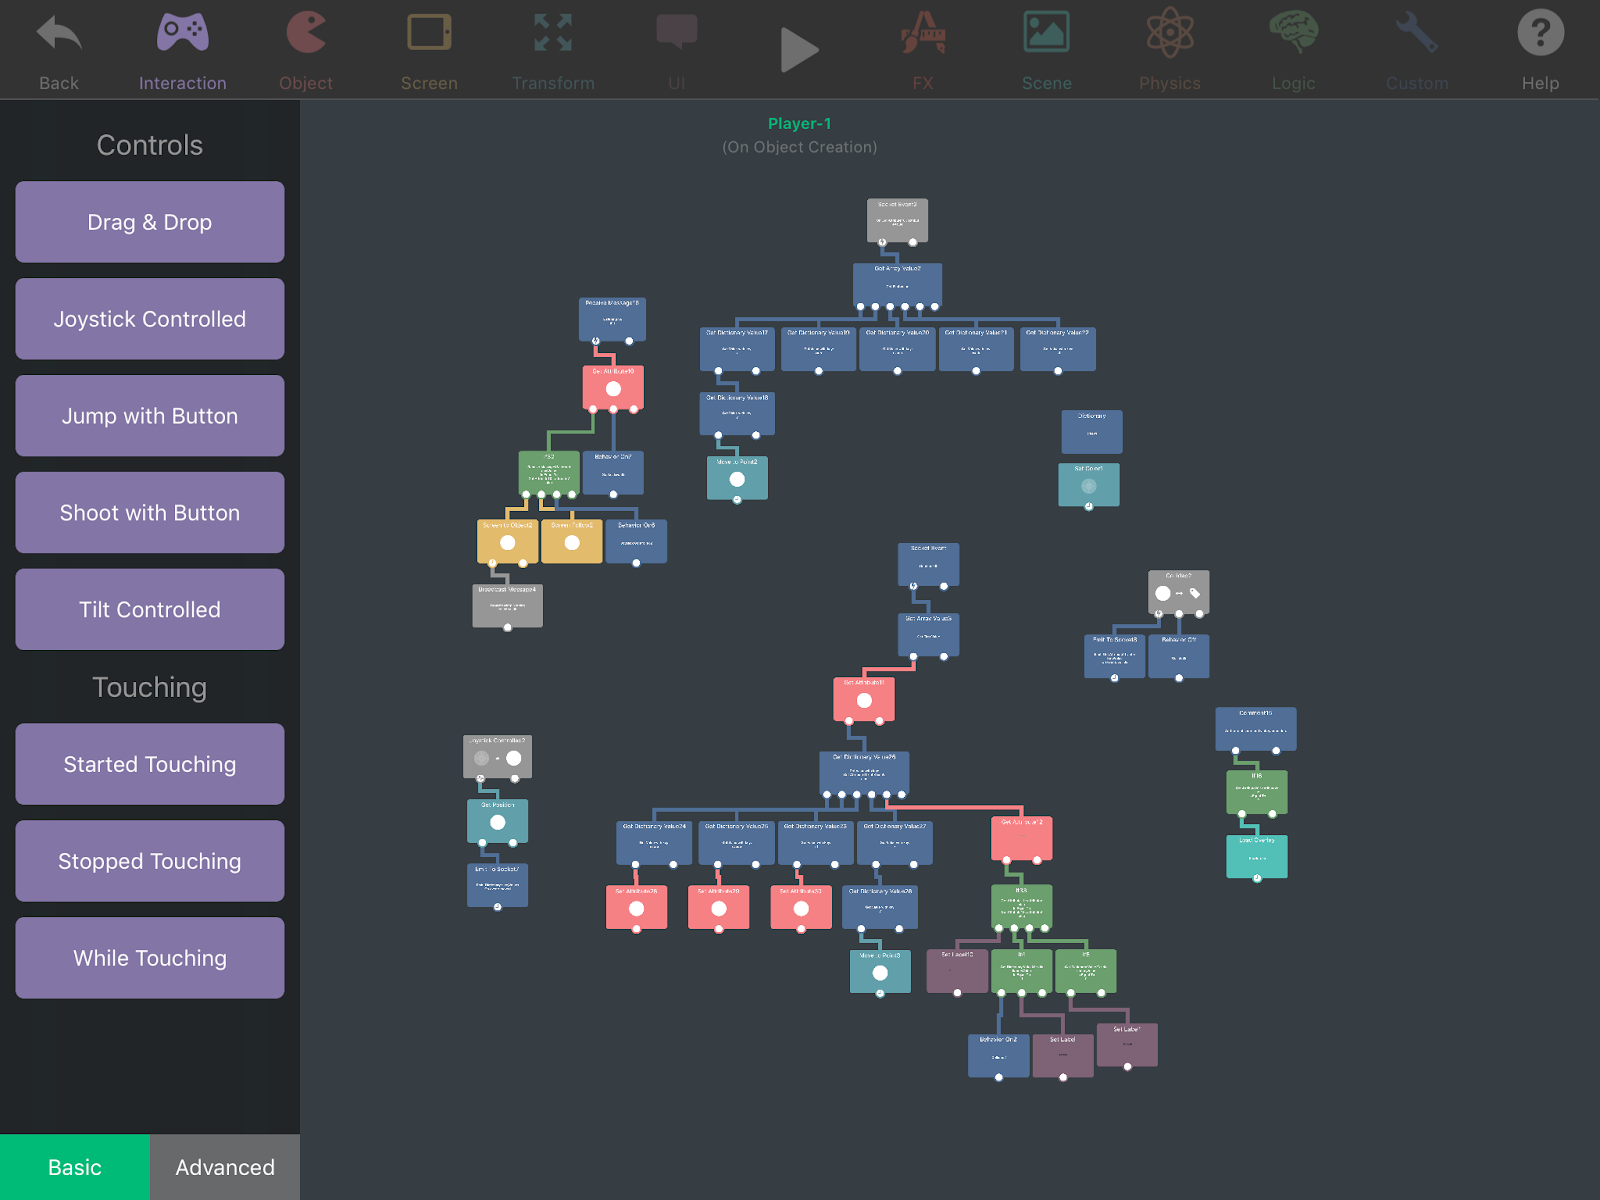Select the Set Attribute30 node
The width and height of the screenshot is (1600, 1200).
pos(801,908)
